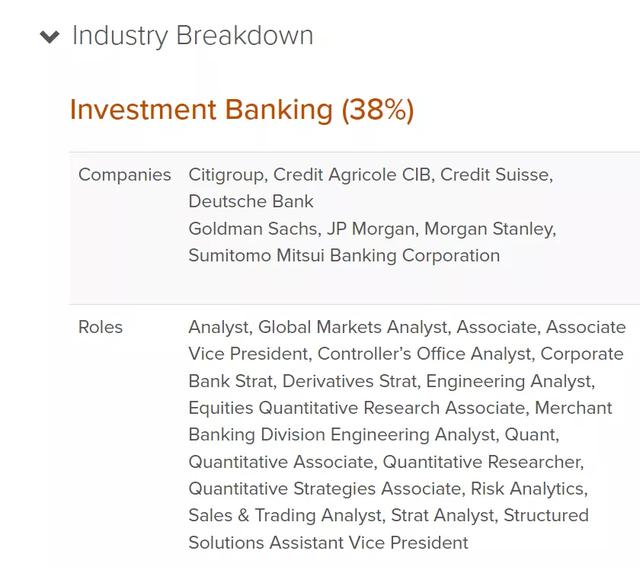
Task: Select the Quantitative Researcher role
Action: pos(481,462)
